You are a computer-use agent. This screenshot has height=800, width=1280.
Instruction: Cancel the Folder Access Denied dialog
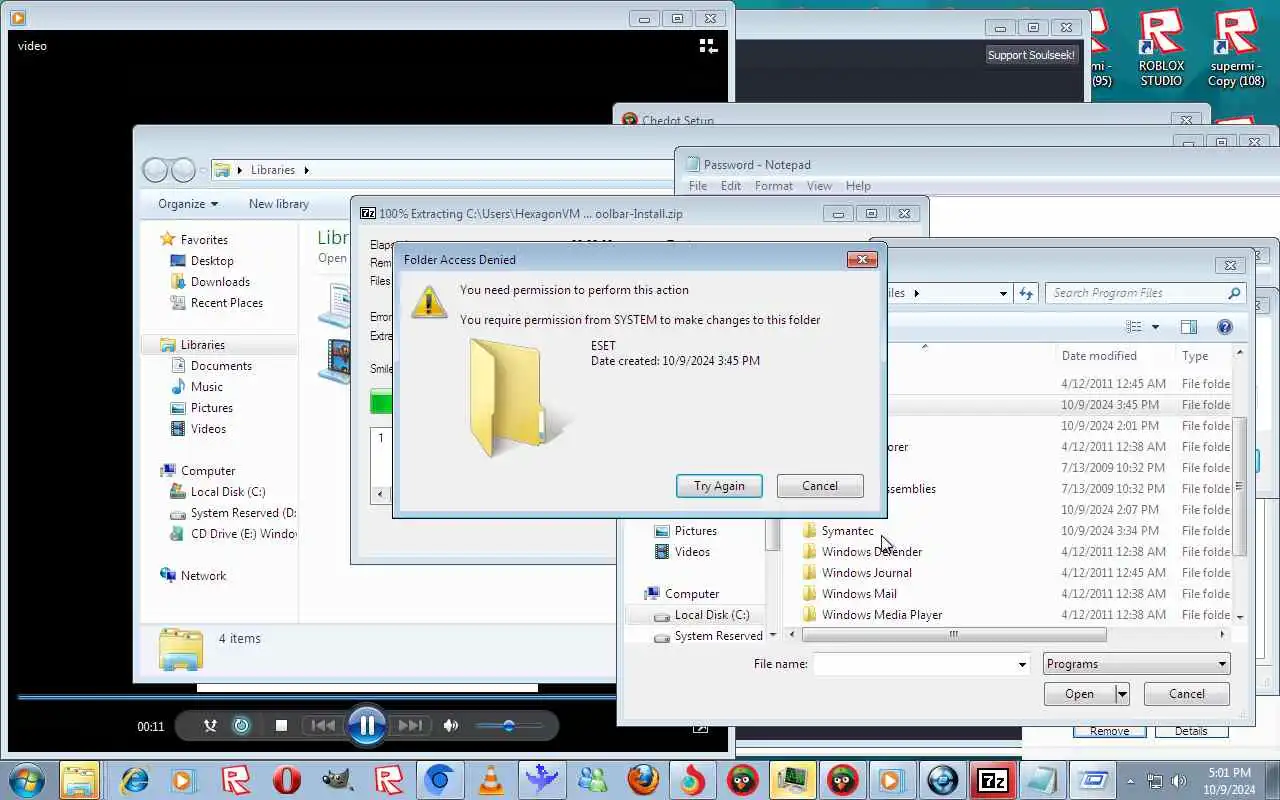[x=820, y=486]
